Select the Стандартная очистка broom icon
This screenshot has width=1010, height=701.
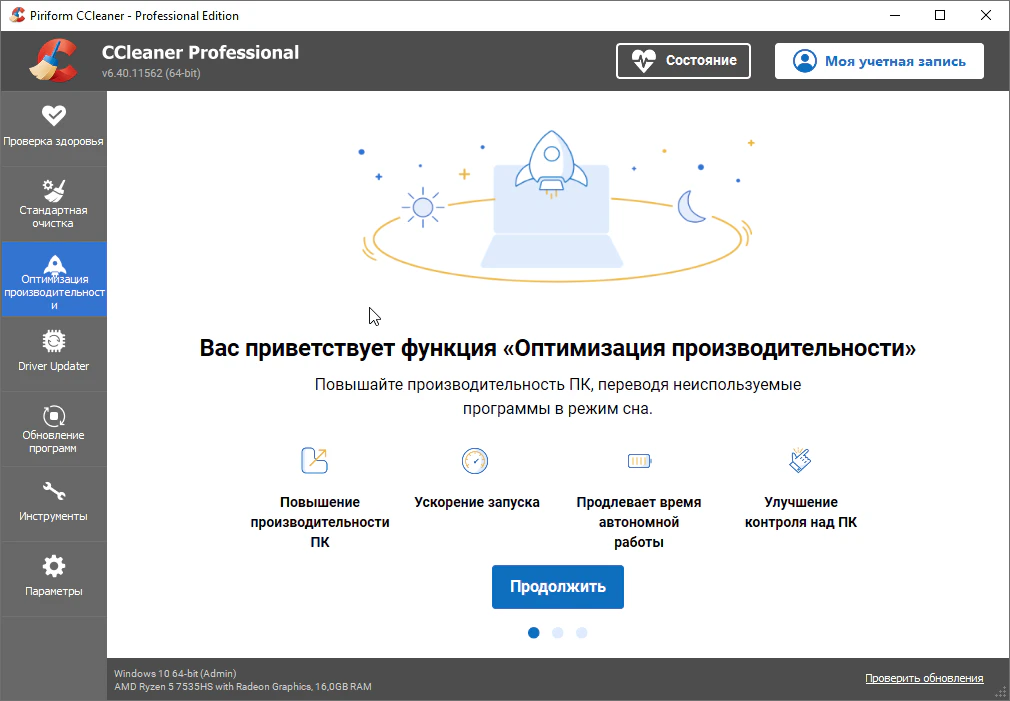(53, 189)
